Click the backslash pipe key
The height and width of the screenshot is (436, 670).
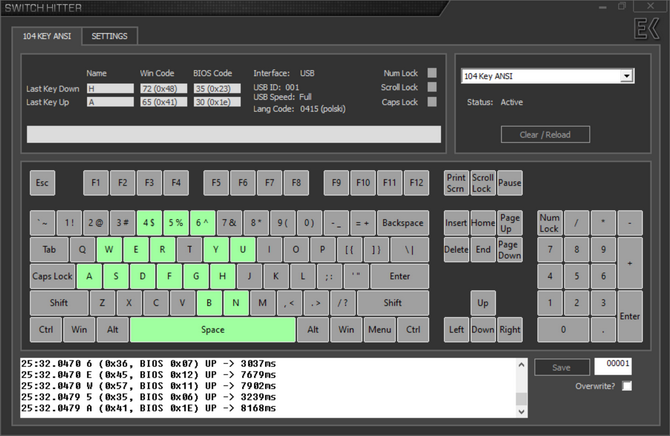point(409,250)
